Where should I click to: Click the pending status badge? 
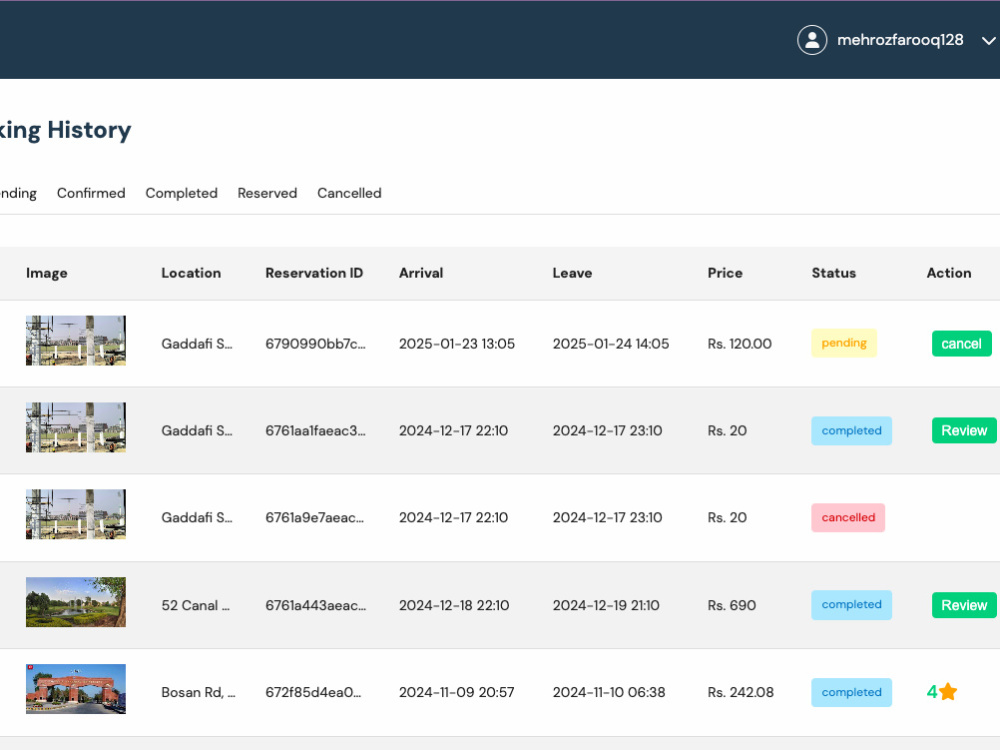click(x=844, y=343)
